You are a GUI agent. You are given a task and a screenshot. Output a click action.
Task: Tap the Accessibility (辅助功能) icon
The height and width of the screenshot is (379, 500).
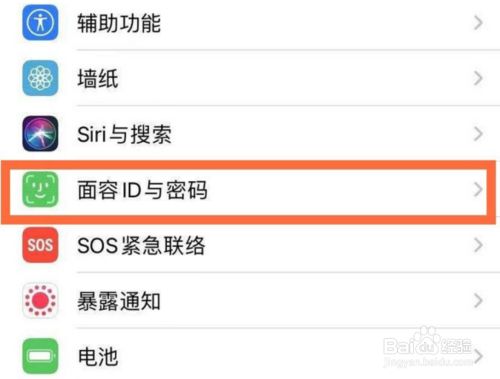[x=40, y=23]
